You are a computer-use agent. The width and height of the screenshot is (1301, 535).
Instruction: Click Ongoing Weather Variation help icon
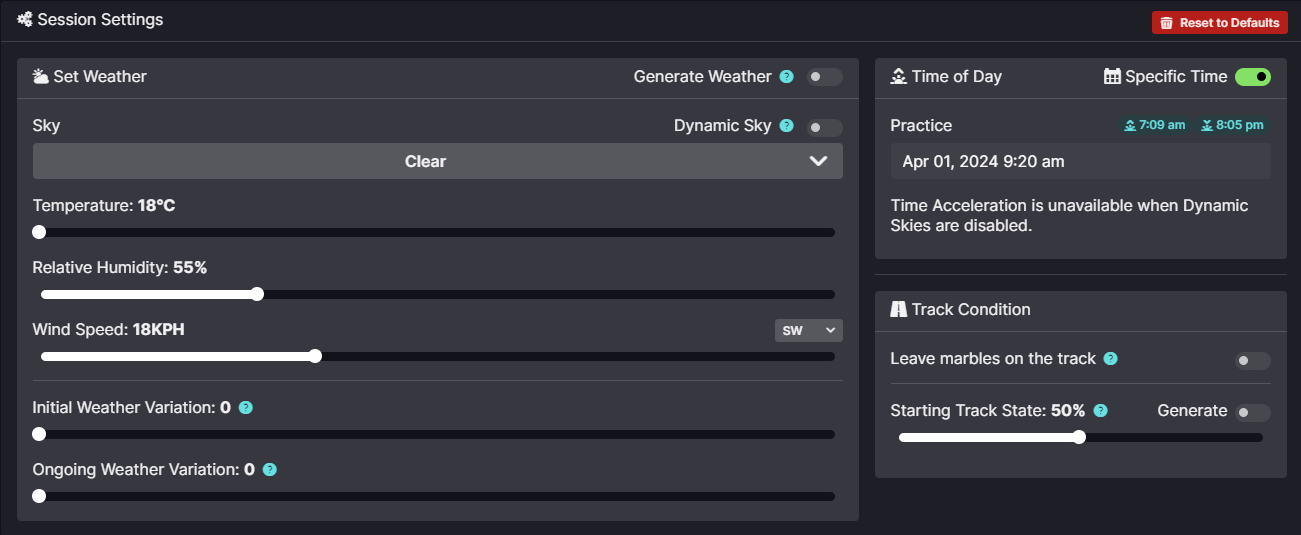270,469
